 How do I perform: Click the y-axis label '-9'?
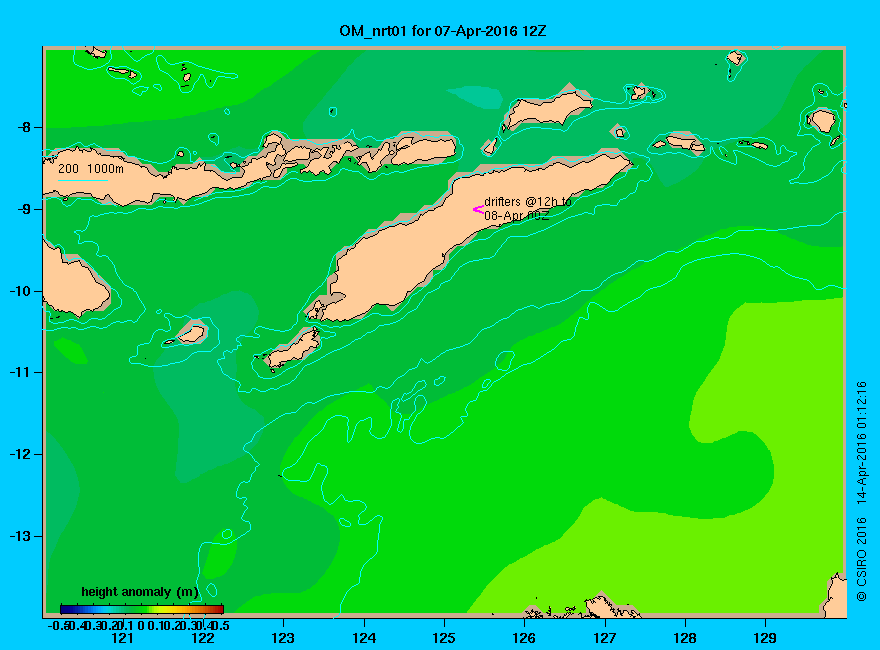tap(24, 209)
